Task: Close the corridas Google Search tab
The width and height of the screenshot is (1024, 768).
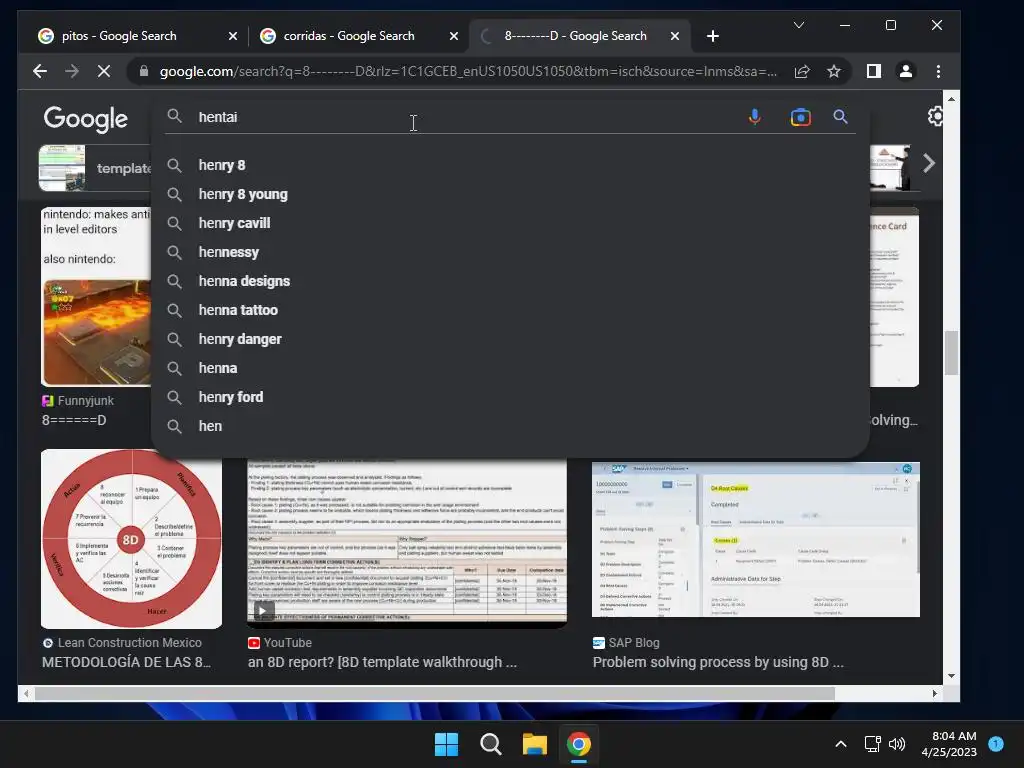Action: click(454, 36)
